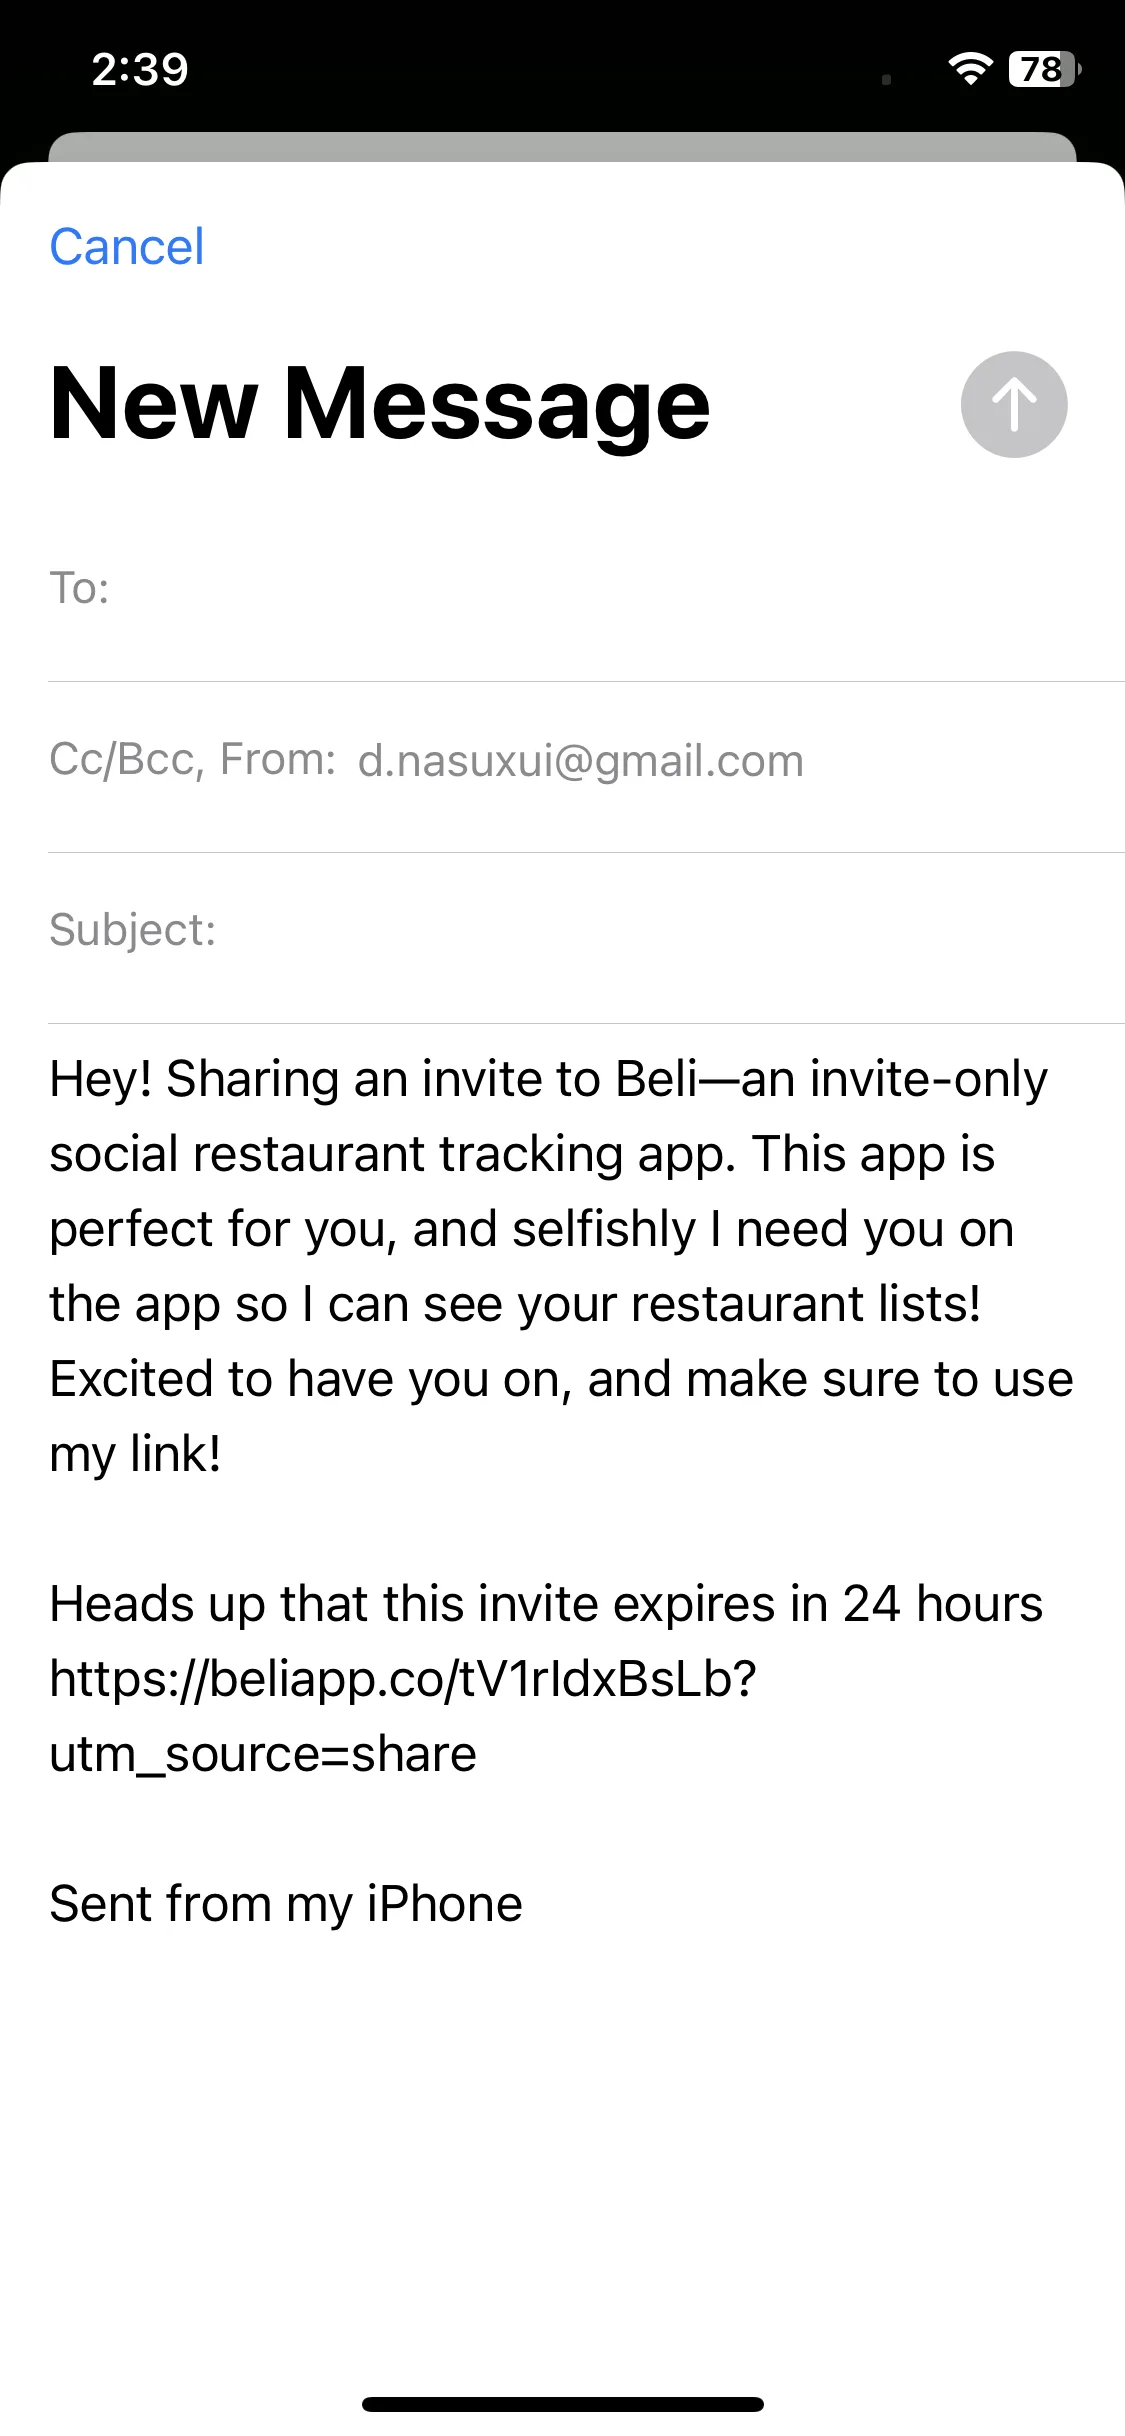The height and width of the screenshot is (2436, 1125).
Task: Tap the home indicator bar at bottom
Action: 563,2404
